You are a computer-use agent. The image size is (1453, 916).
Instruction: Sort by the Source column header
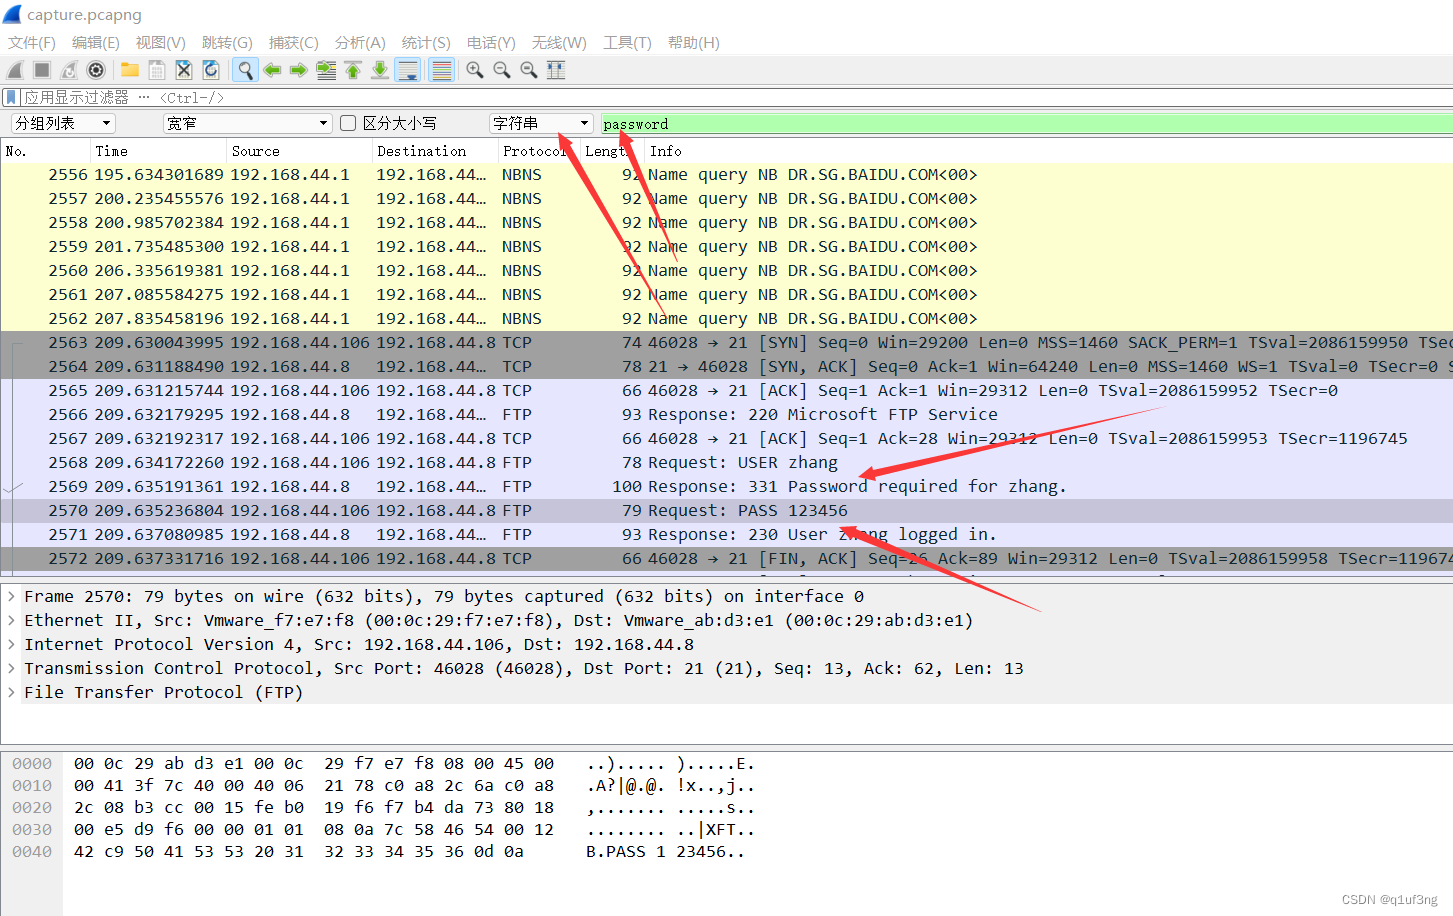(300, 151)
